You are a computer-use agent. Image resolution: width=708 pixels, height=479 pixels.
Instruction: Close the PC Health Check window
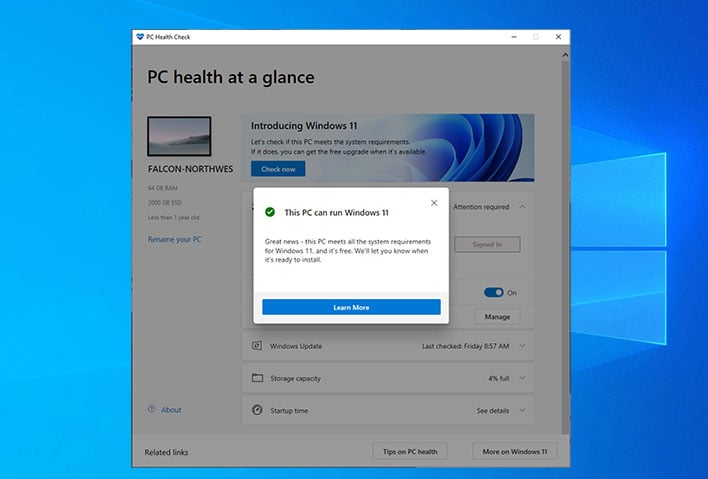point(559,37)
